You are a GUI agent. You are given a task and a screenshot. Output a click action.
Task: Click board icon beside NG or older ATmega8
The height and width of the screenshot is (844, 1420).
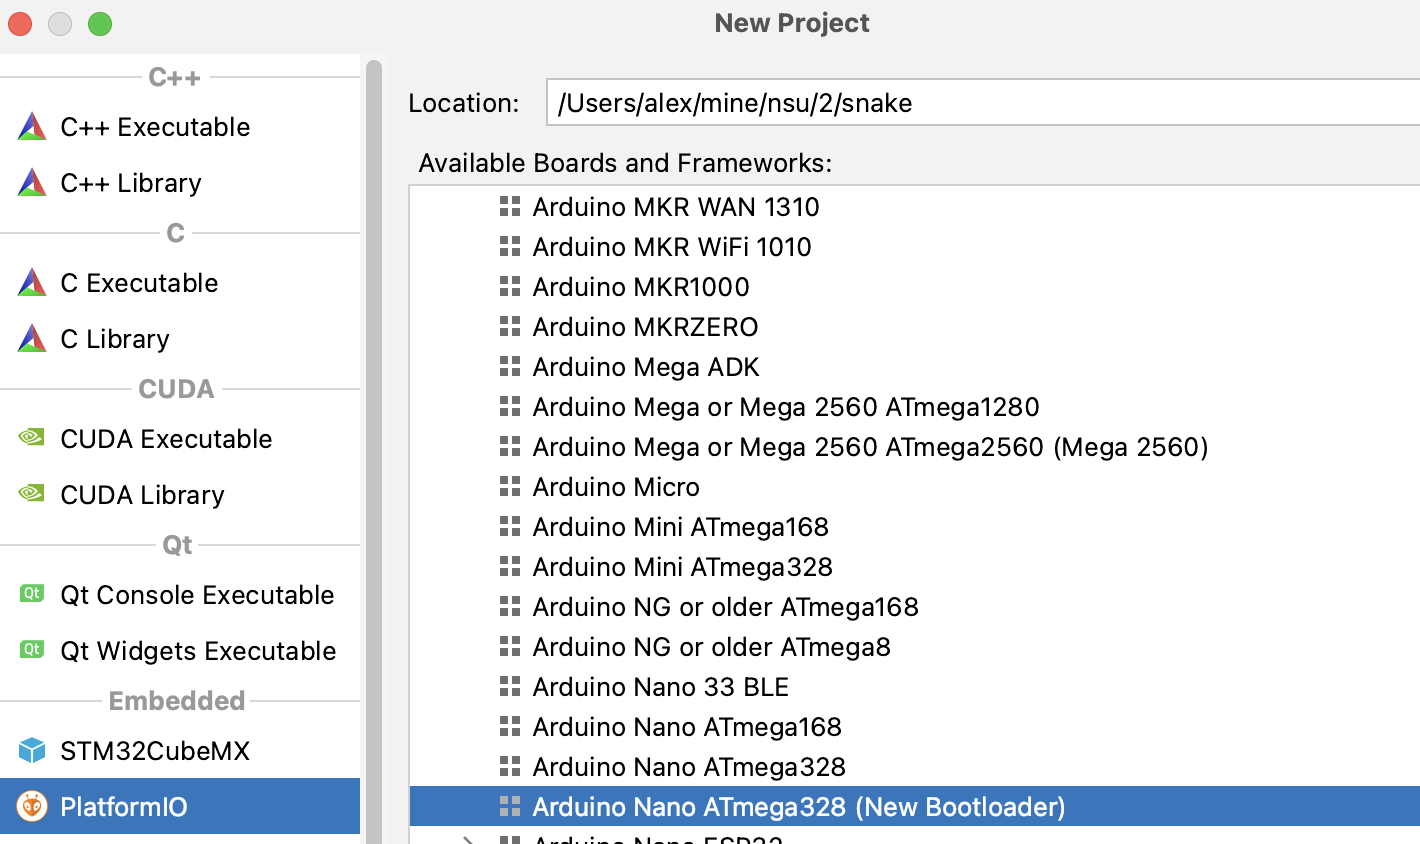(x=510, y=647)
